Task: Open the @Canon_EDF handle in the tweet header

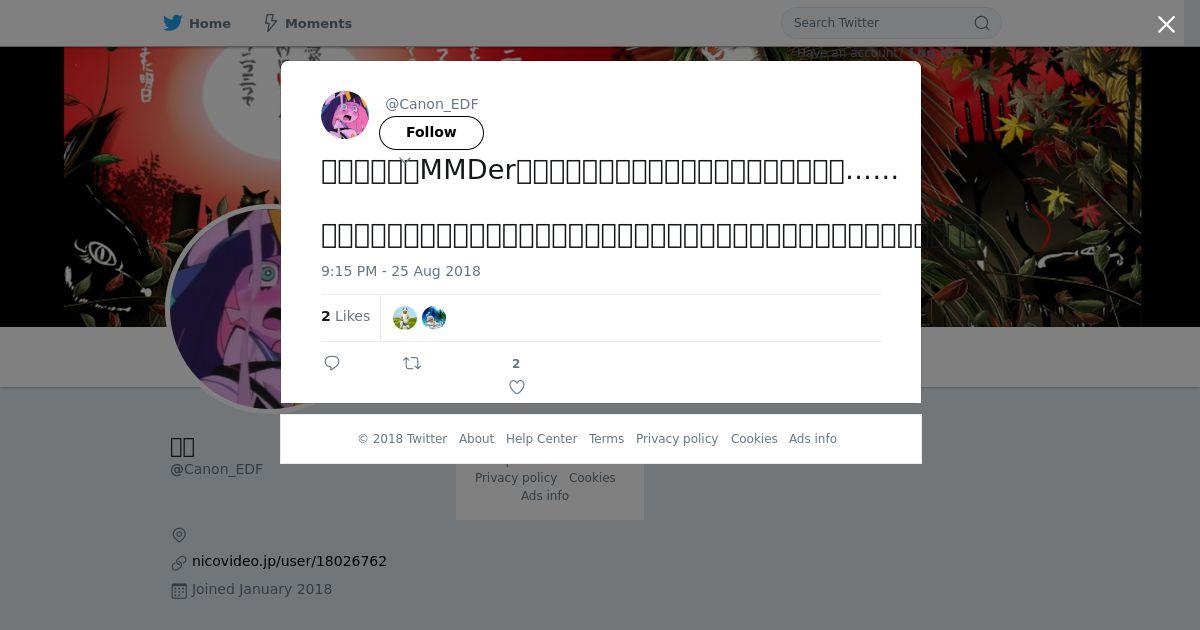Action: [432, 104]
